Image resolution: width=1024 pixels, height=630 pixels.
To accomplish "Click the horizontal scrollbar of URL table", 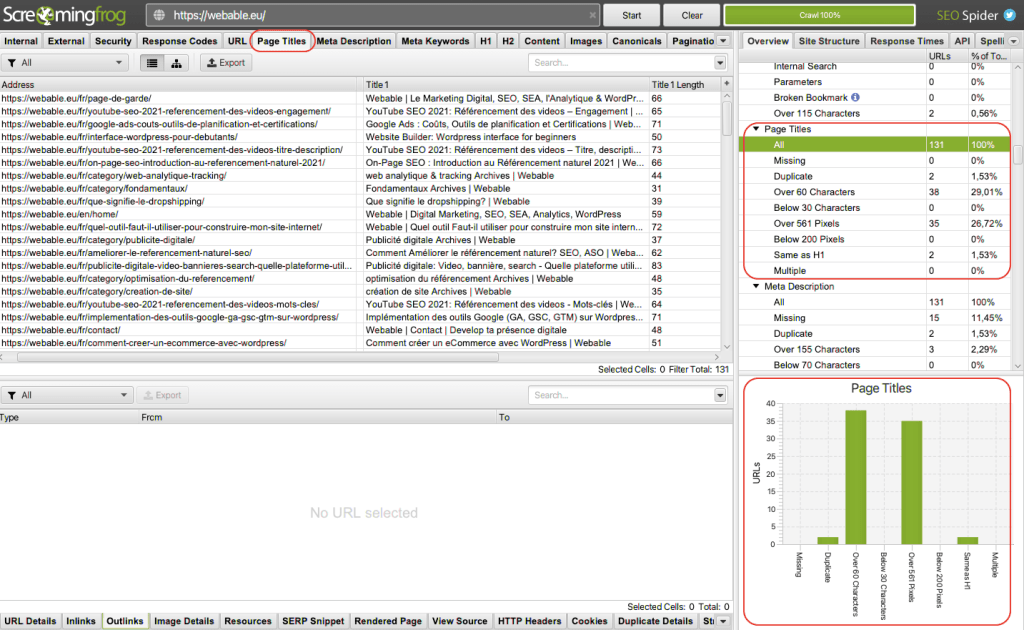I will [258, 357].
